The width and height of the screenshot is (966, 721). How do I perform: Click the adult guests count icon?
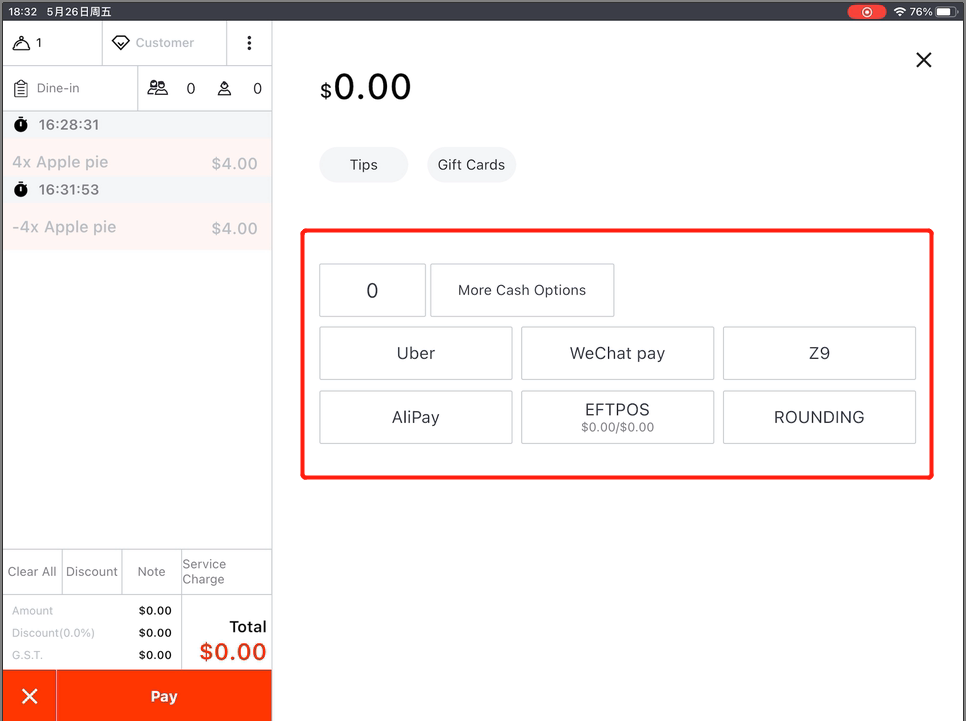pyautogui.click(x=158, y=88)
